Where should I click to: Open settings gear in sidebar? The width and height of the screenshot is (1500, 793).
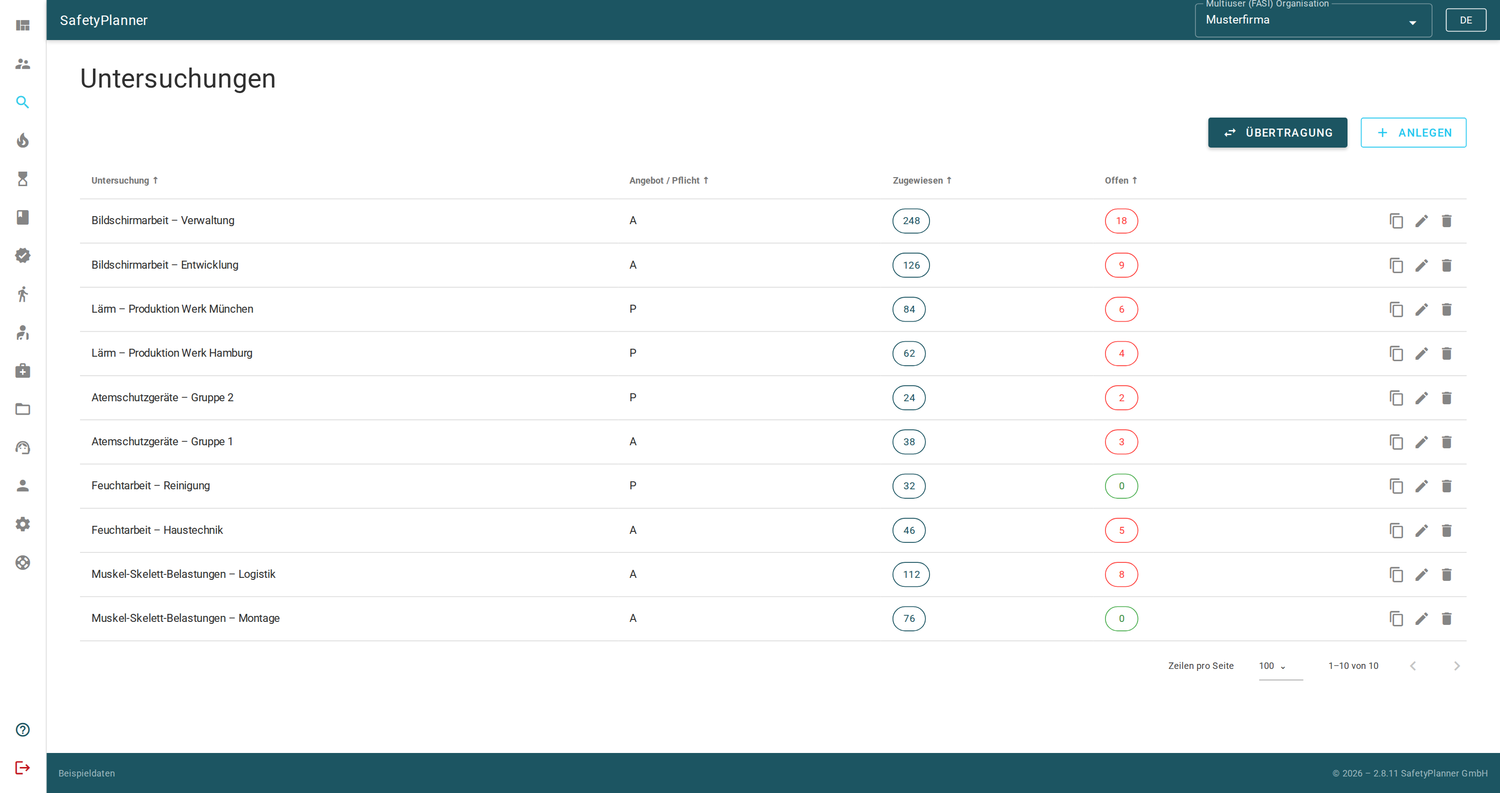(x=22, y=524)
